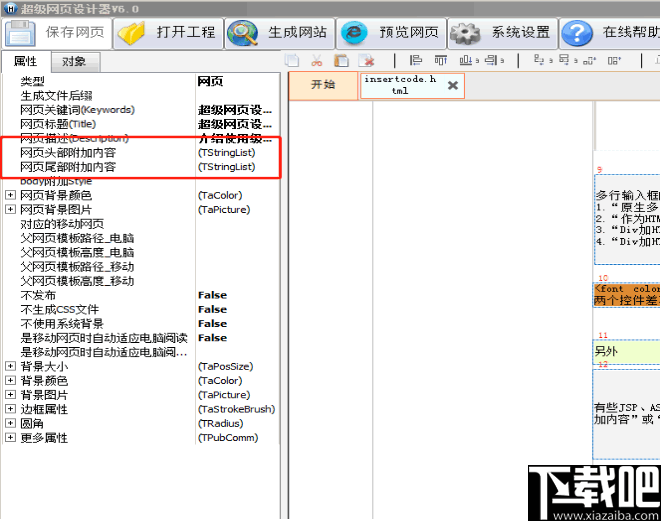This screenshot has width=663, height=521.
Task: Select the 类型 property row
Action: coord(140,81)
